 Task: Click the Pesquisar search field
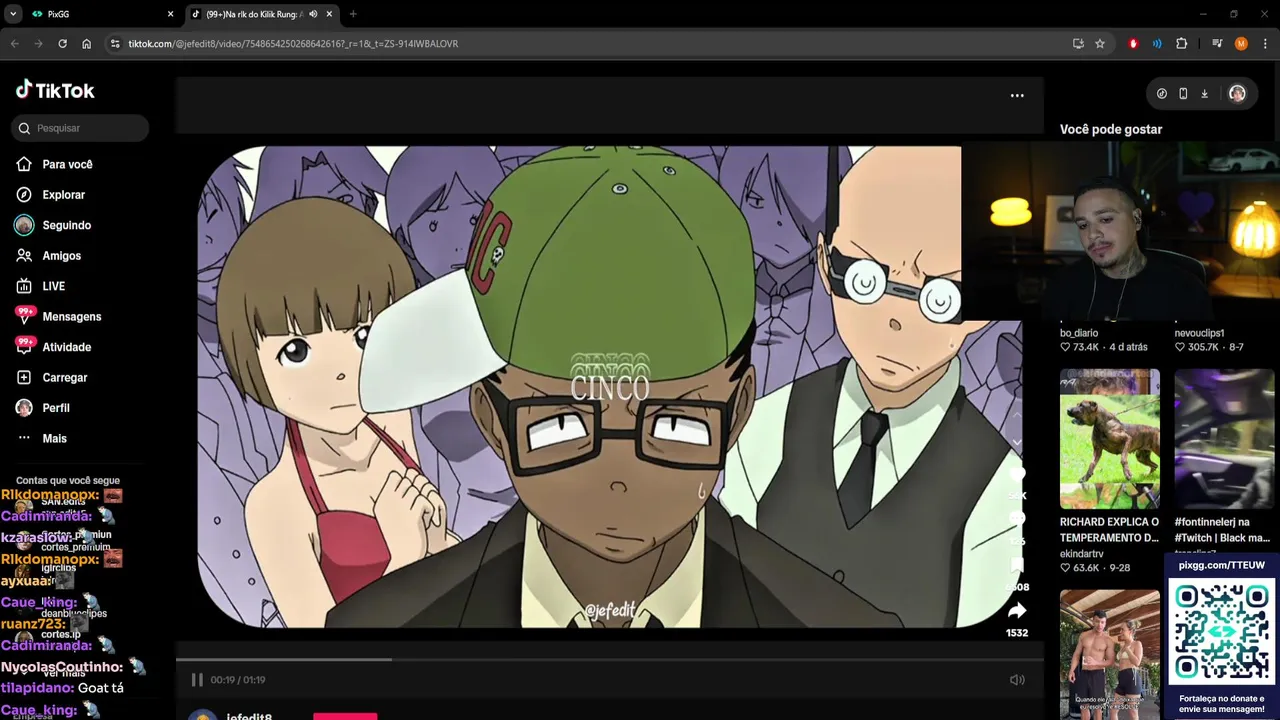(x=80, y=128)
